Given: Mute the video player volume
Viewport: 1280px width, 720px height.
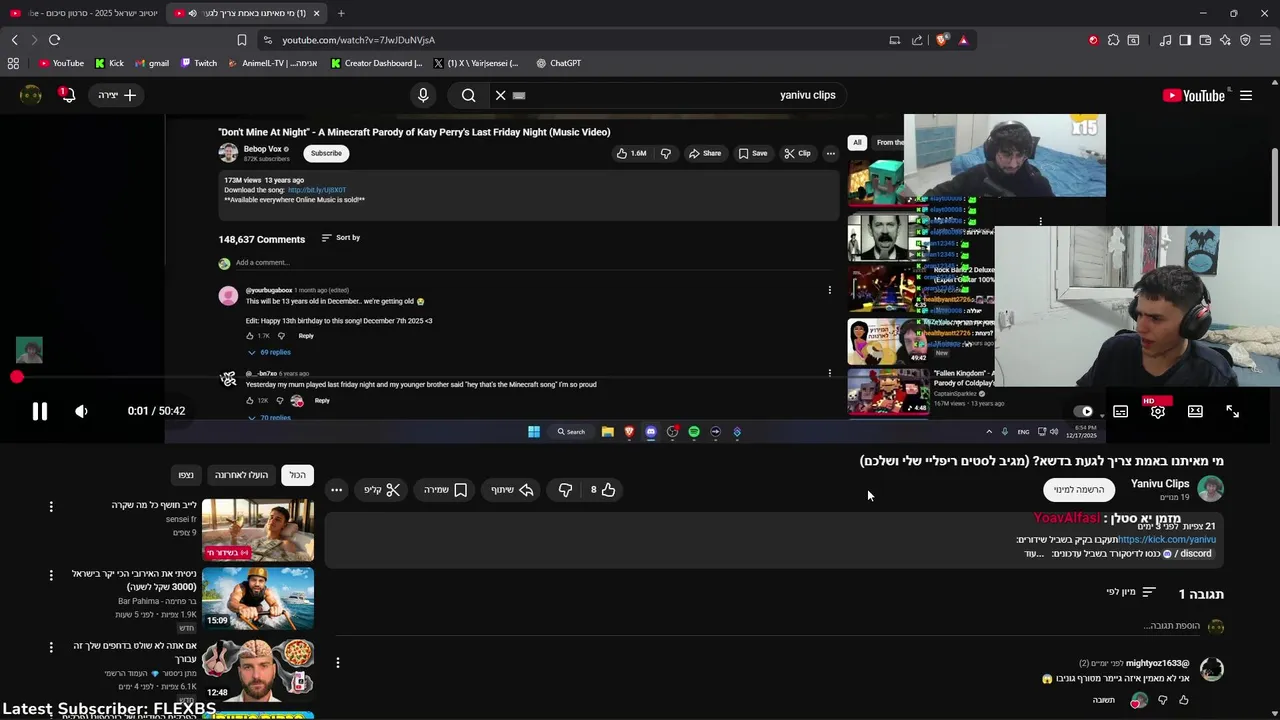Looking at the screenshot, I should pyautogui.click(x=81, y=411).
